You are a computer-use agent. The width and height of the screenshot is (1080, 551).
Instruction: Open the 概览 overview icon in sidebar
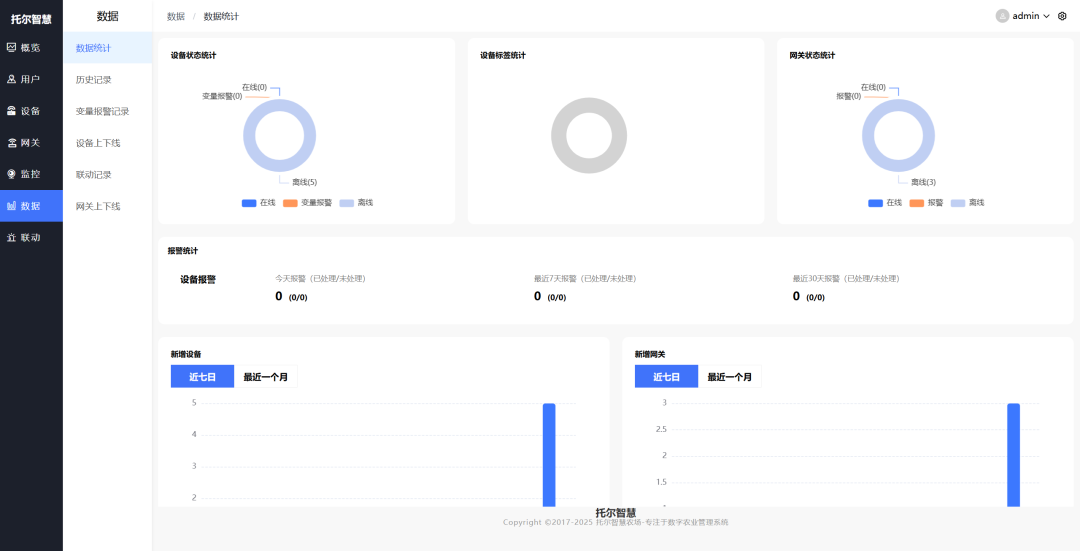11,48
